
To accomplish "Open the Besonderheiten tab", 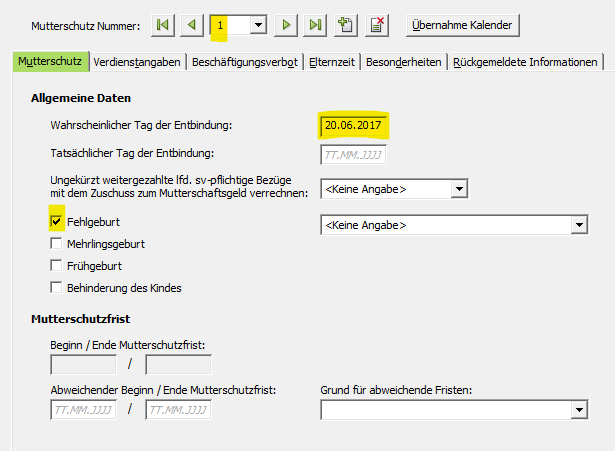I will (404, 62).
